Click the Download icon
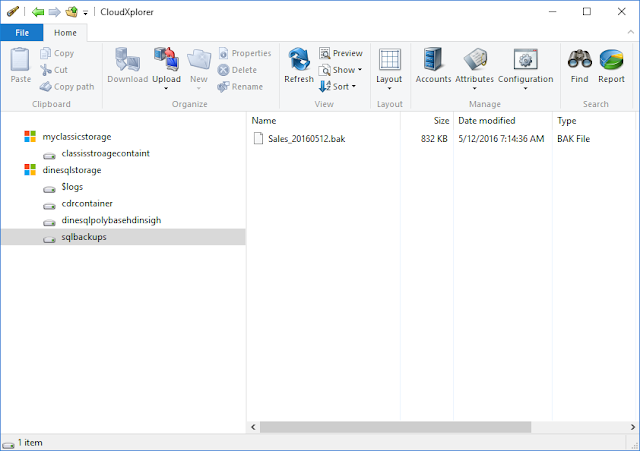The image size is (640, 451). pyautogui.click(x=127, y=60)
